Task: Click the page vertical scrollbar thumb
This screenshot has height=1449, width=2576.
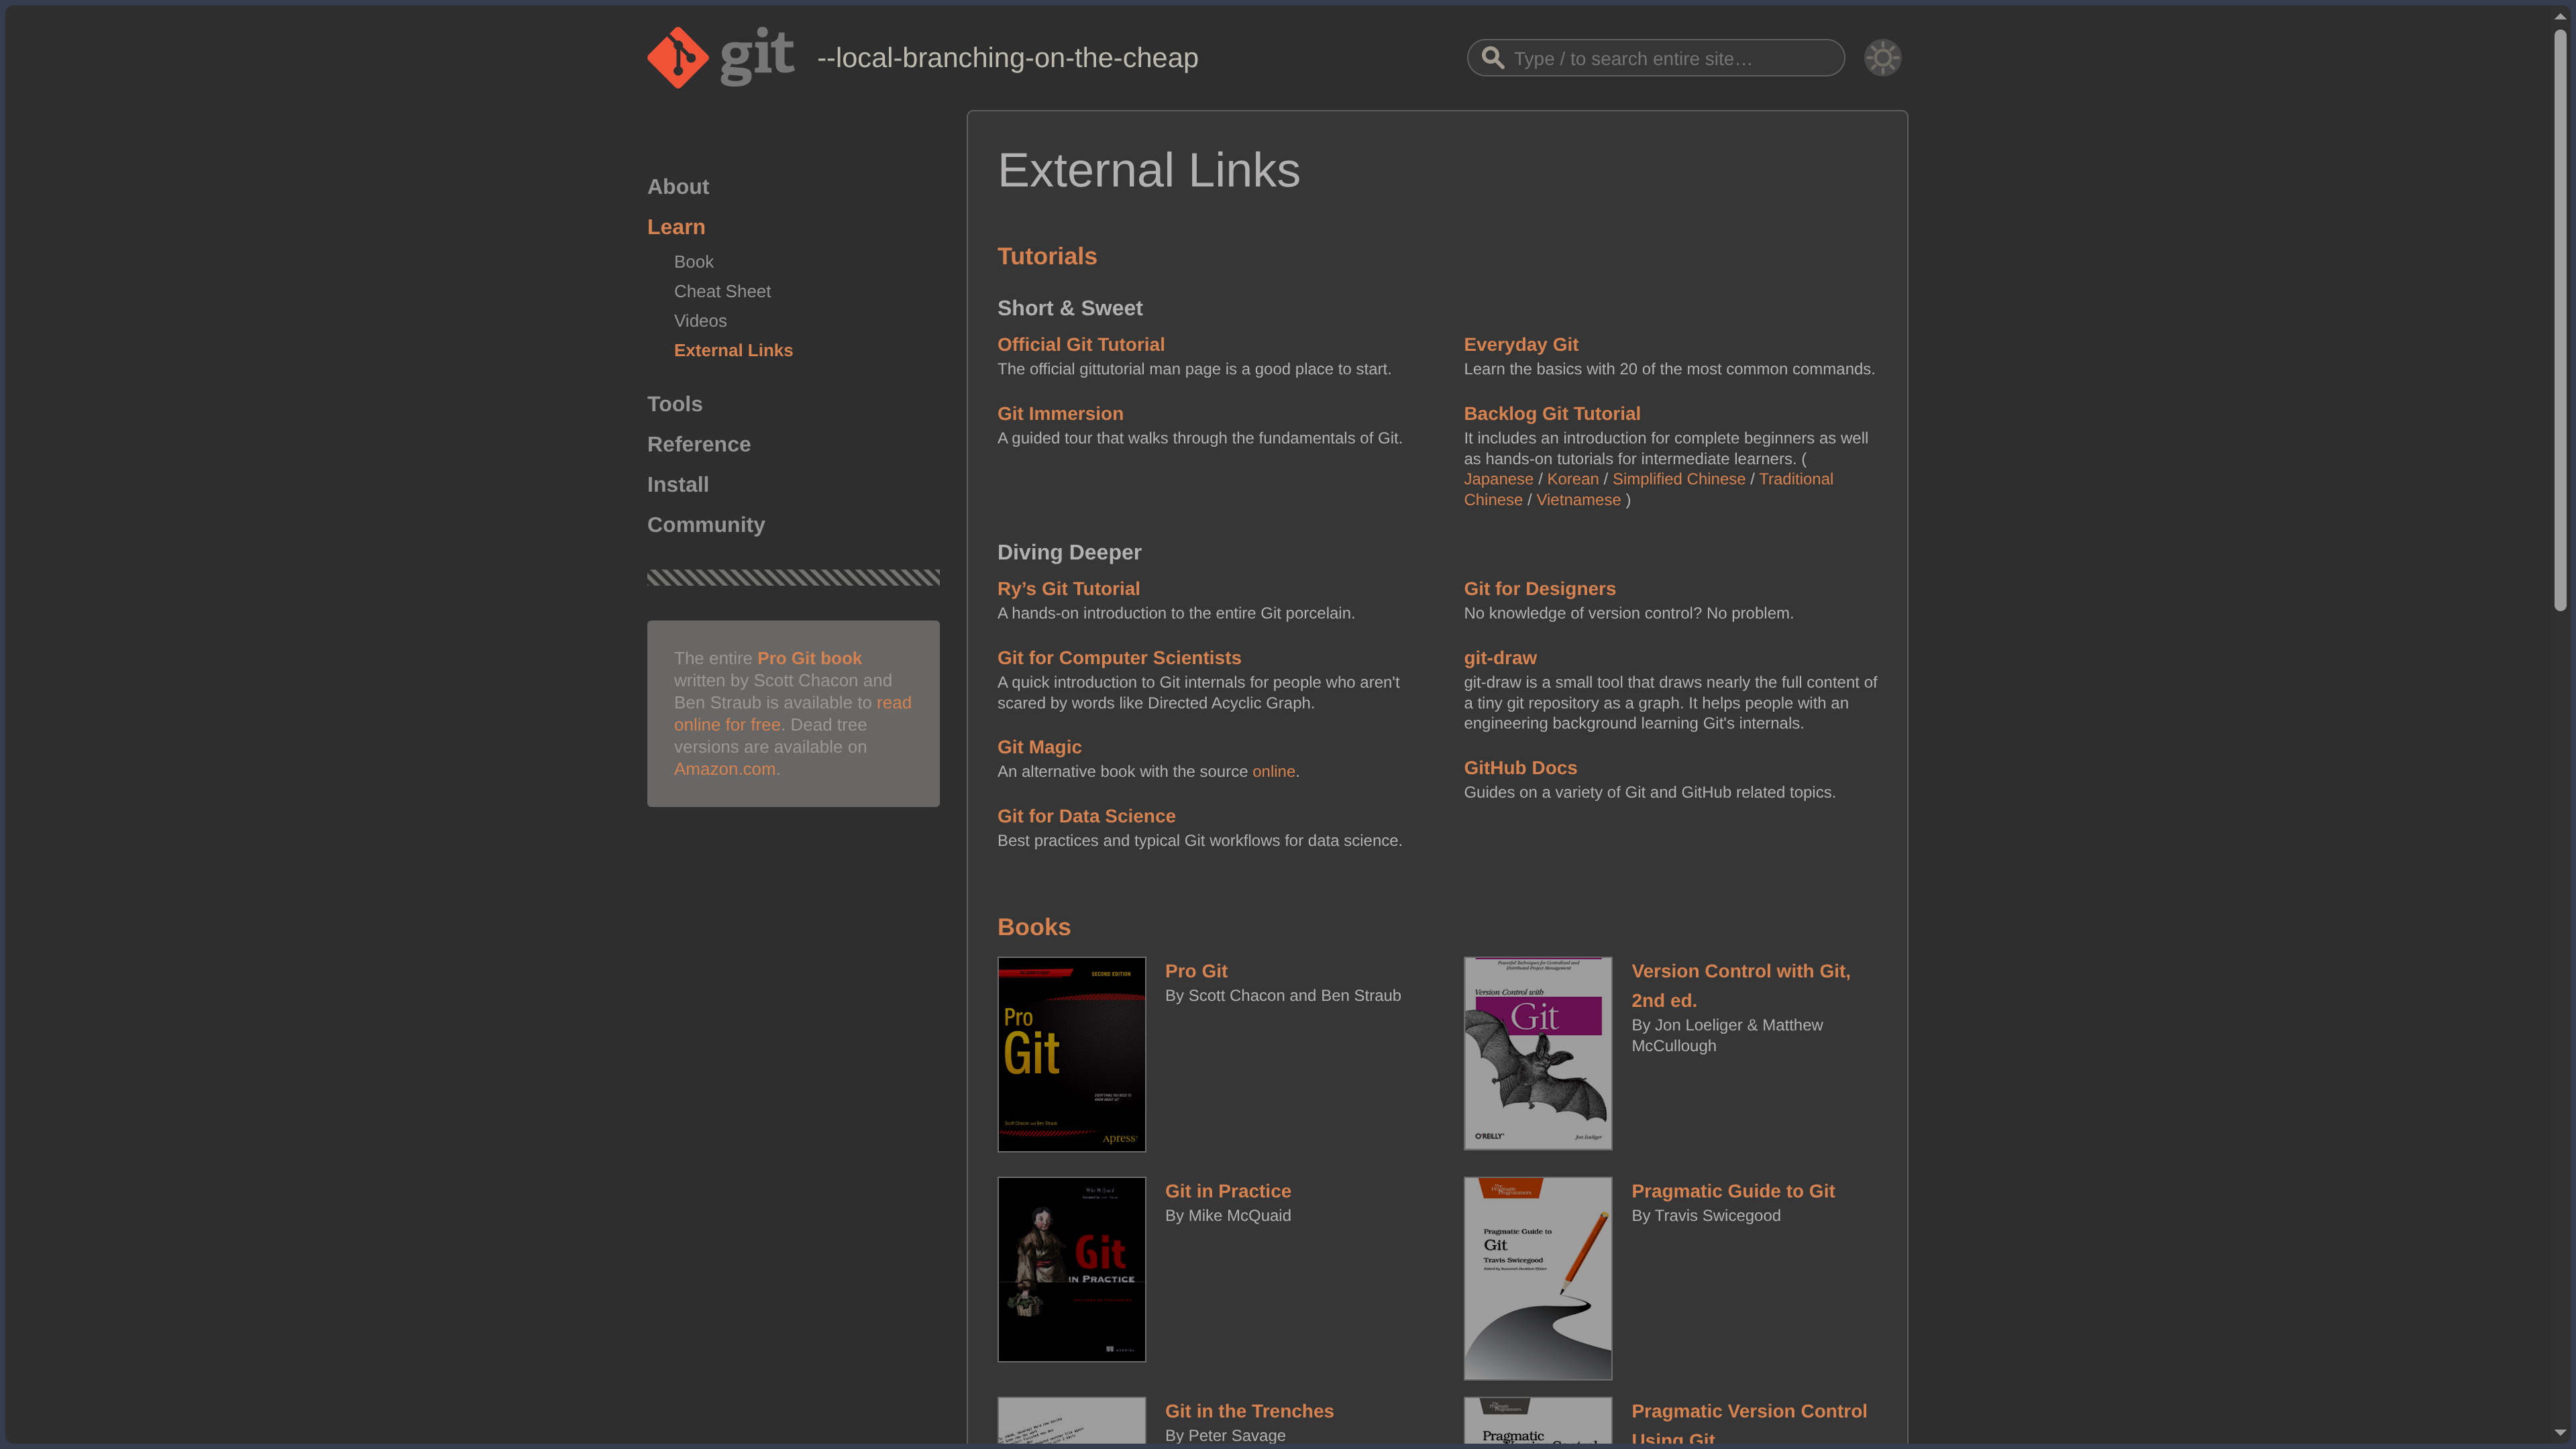Action: [2560, 320]
